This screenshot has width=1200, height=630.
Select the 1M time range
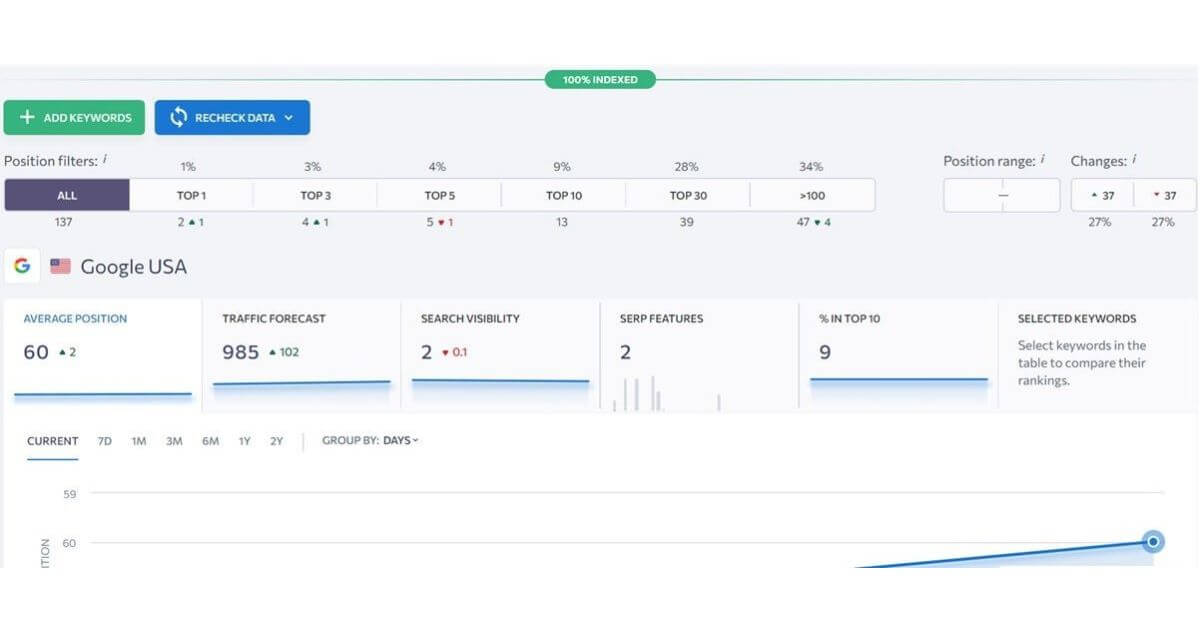click(x=139, y=441)
